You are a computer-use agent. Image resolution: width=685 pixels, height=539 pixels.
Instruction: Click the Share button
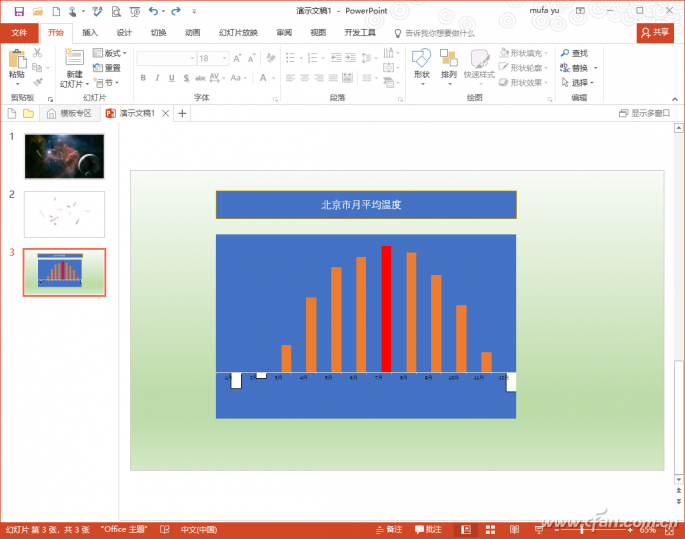click(655, 33)
